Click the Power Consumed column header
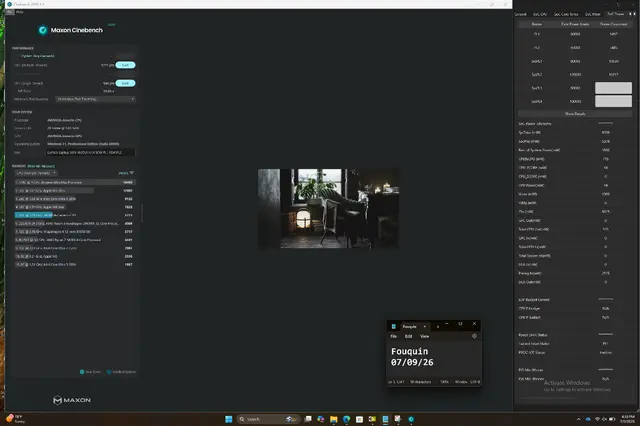The height and width of the screenshot is (426, 640). (613, 24)
